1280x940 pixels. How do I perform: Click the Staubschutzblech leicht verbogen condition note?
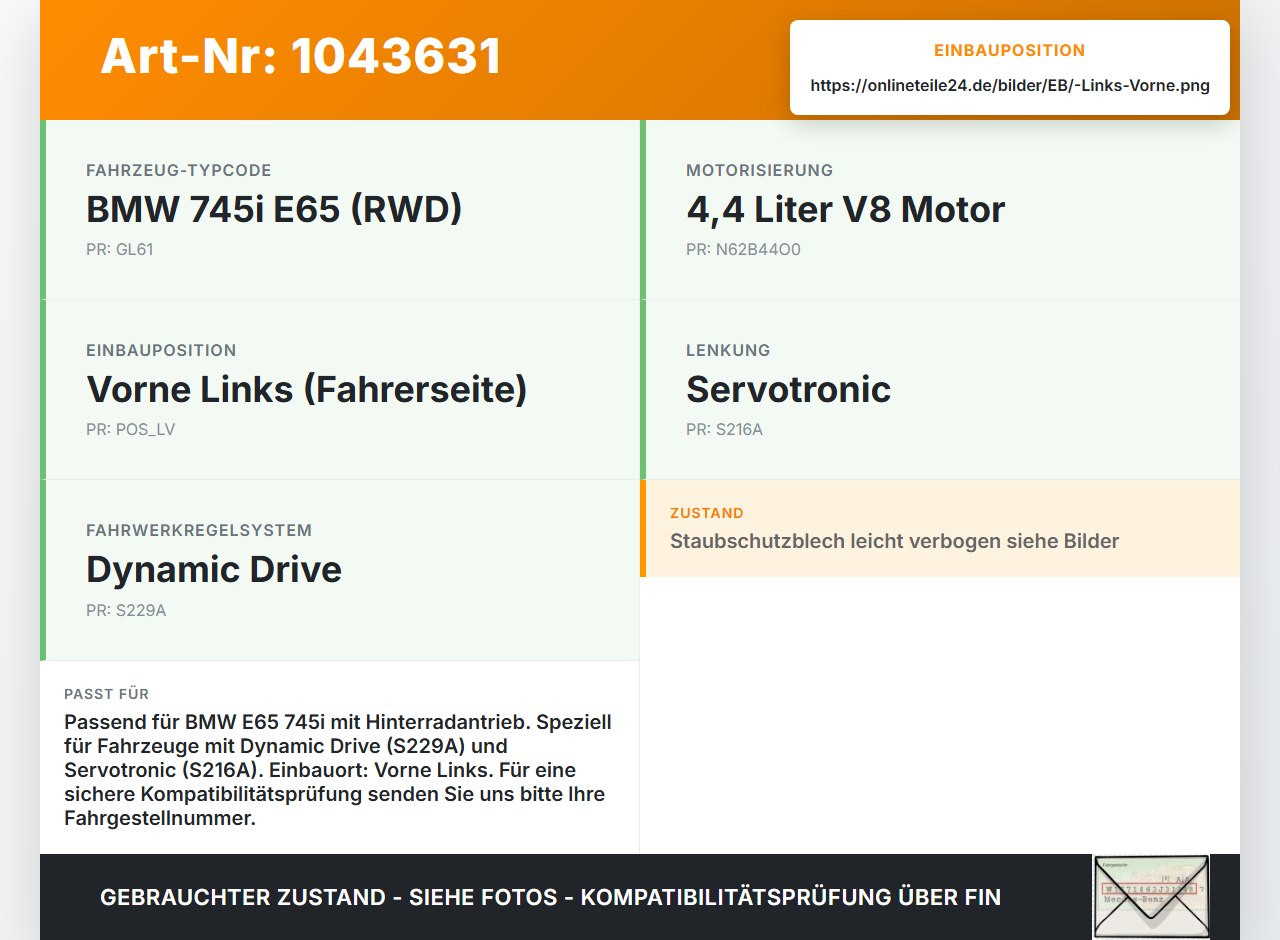894,541
